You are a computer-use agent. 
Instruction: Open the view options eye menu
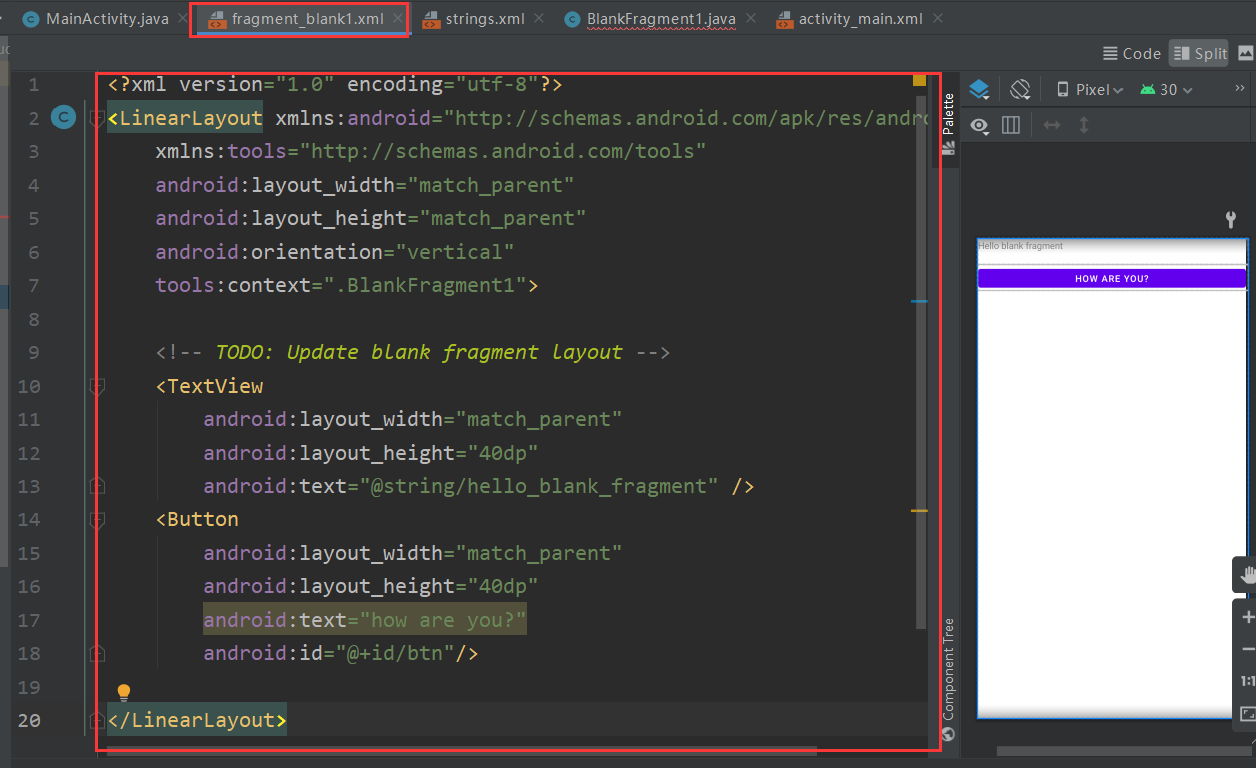pyautogui.click(x=980, y=125)
